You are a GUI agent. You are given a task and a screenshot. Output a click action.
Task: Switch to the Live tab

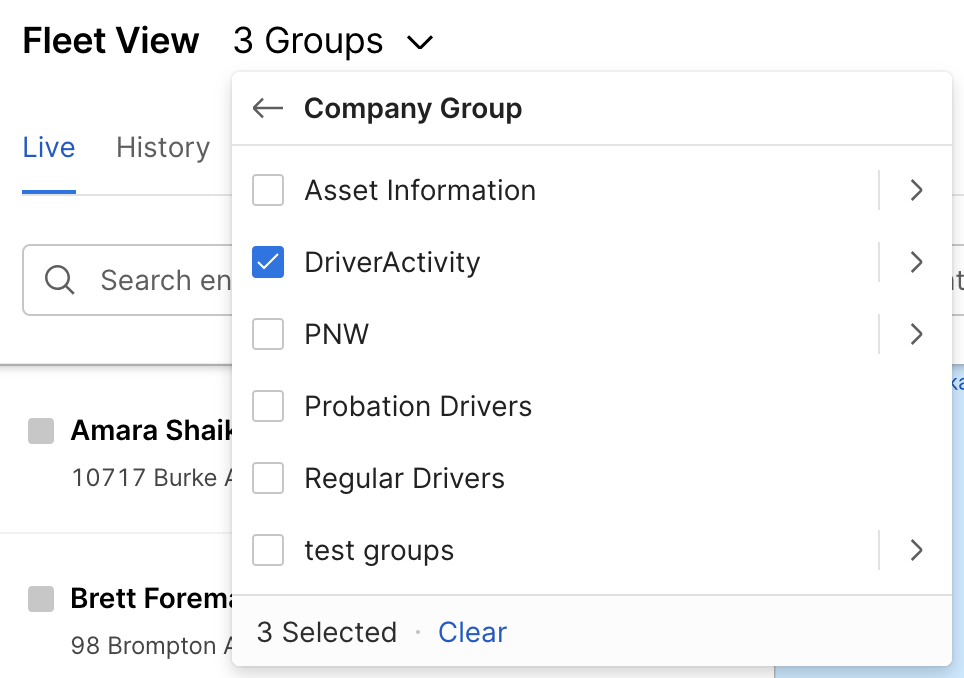(x=49, y=148)
